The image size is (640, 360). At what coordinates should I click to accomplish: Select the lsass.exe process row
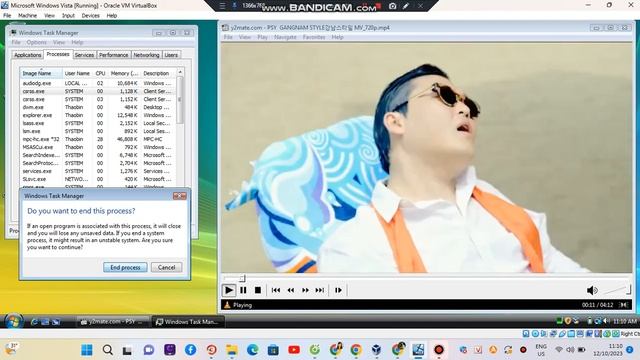tap(98, 123)
